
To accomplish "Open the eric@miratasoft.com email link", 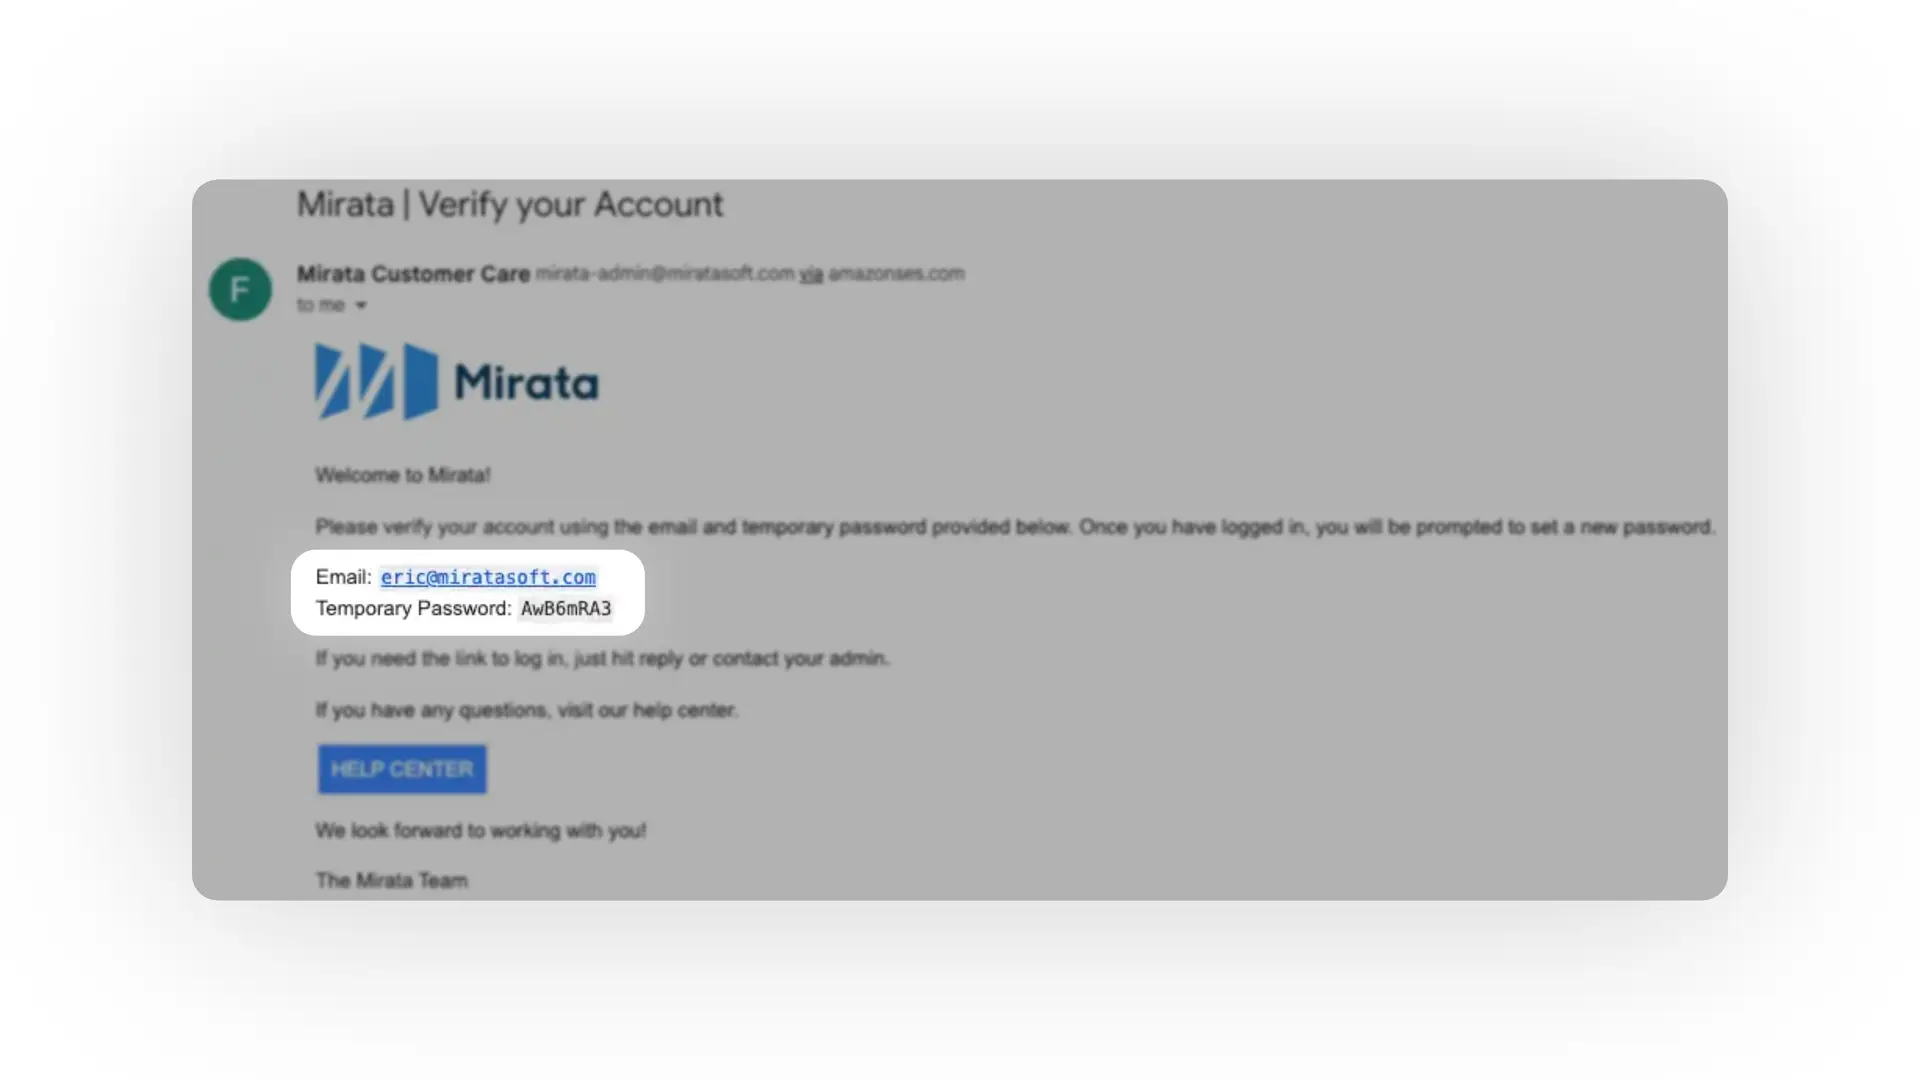I will [x=488, y=577].
